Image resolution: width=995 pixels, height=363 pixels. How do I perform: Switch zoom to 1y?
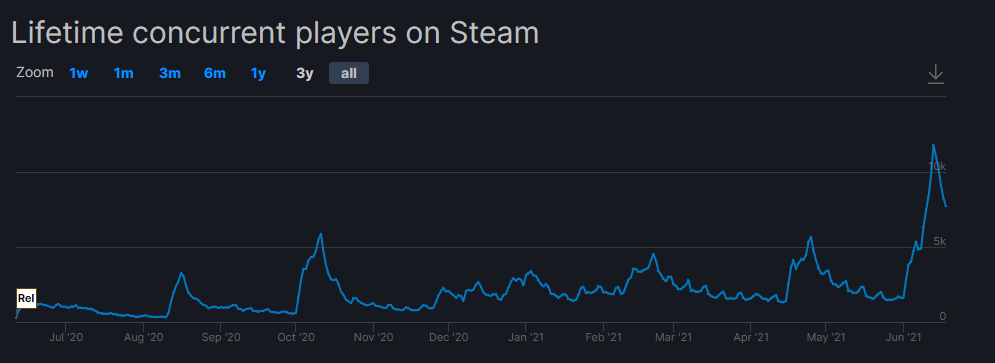click(258, 74)
